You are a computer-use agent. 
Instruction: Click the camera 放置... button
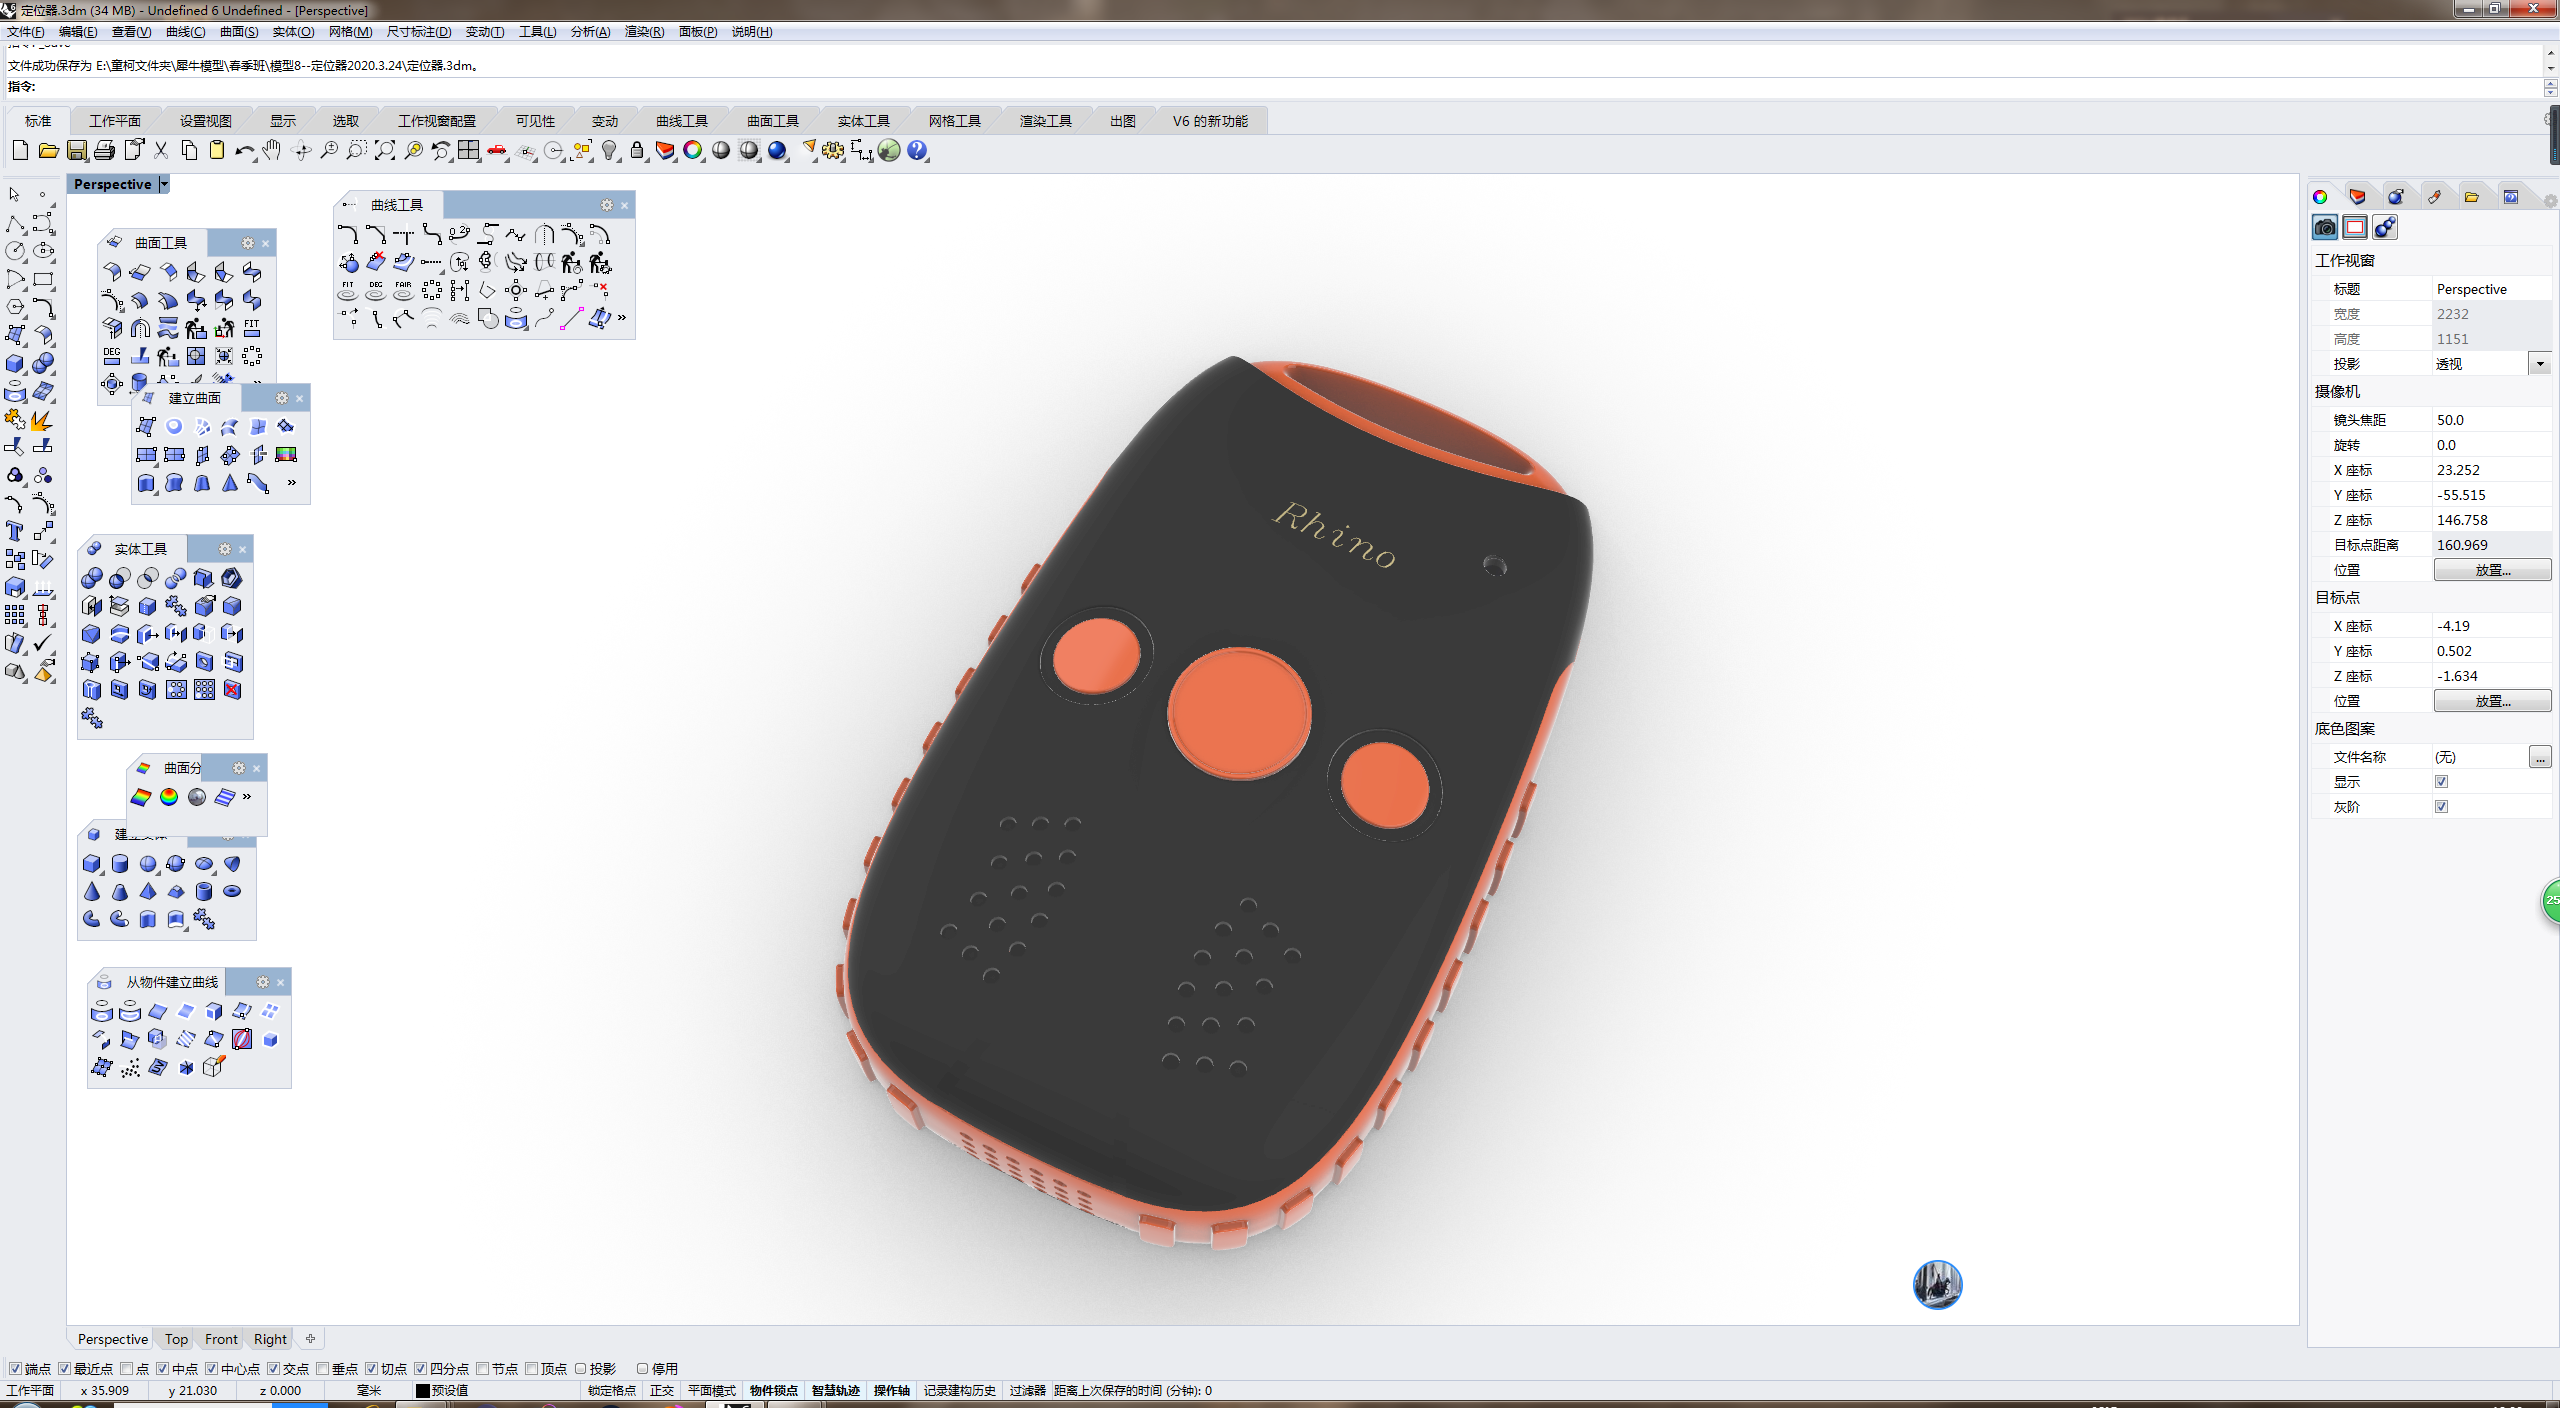click(2491, 570)
